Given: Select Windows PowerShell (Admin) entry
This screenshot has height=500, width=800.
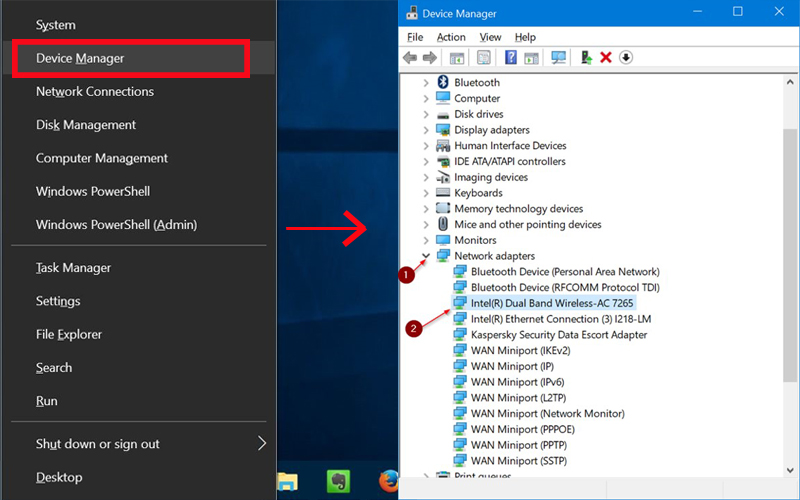Looking at the screenshot, I should pos(116,224).
